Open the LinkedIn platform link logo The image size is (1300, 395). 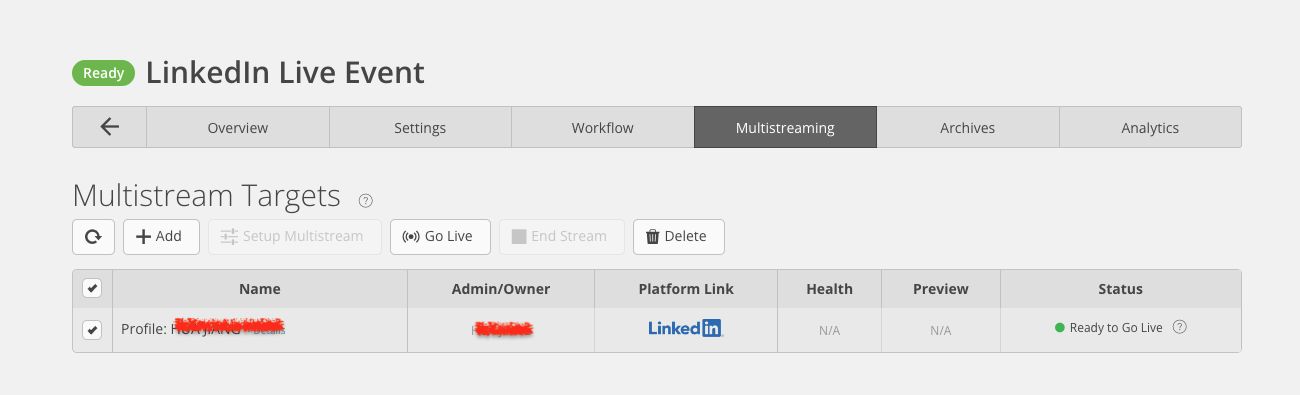click(x=685, y=328)
